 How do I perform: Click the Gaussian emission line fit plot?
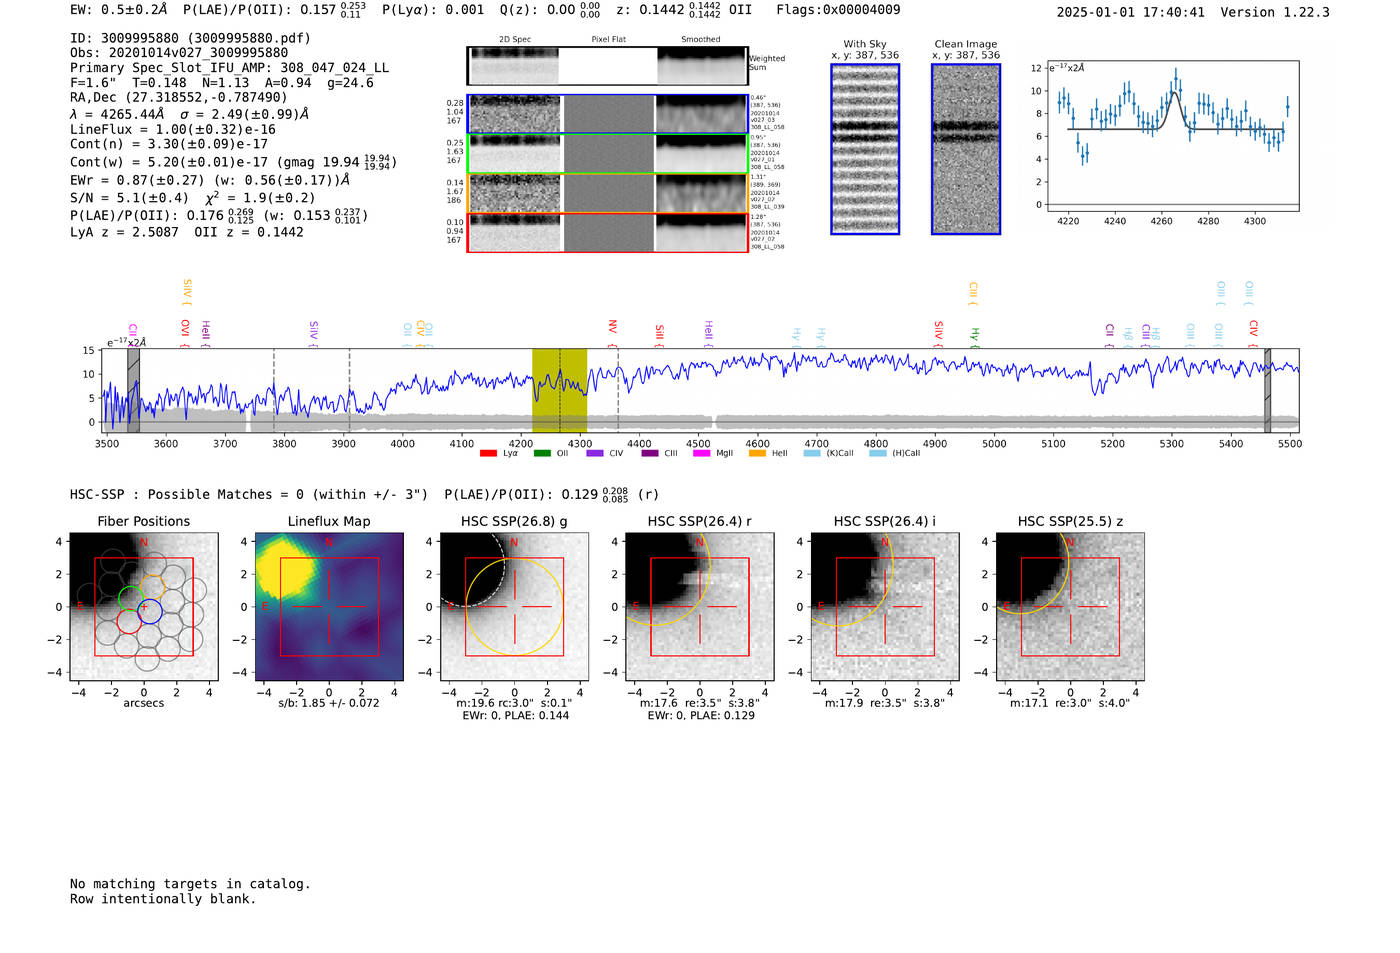pyautogui.click(x=1173, y=136)
